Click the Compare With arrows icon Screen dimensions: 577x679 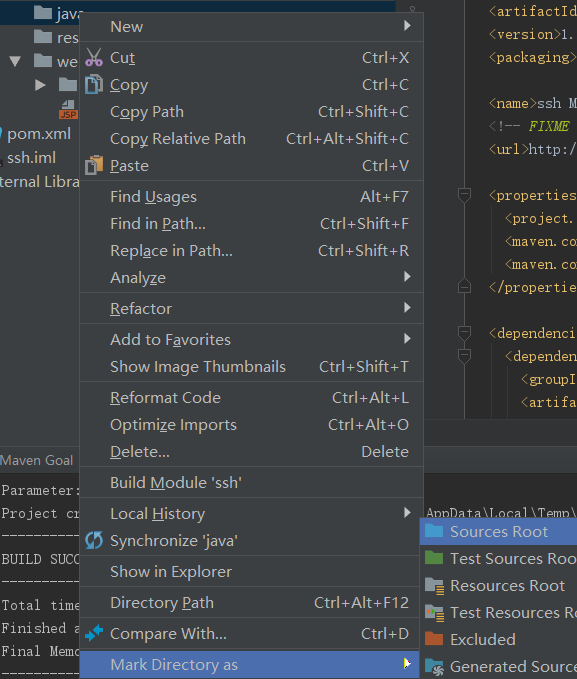coord(94,633)
